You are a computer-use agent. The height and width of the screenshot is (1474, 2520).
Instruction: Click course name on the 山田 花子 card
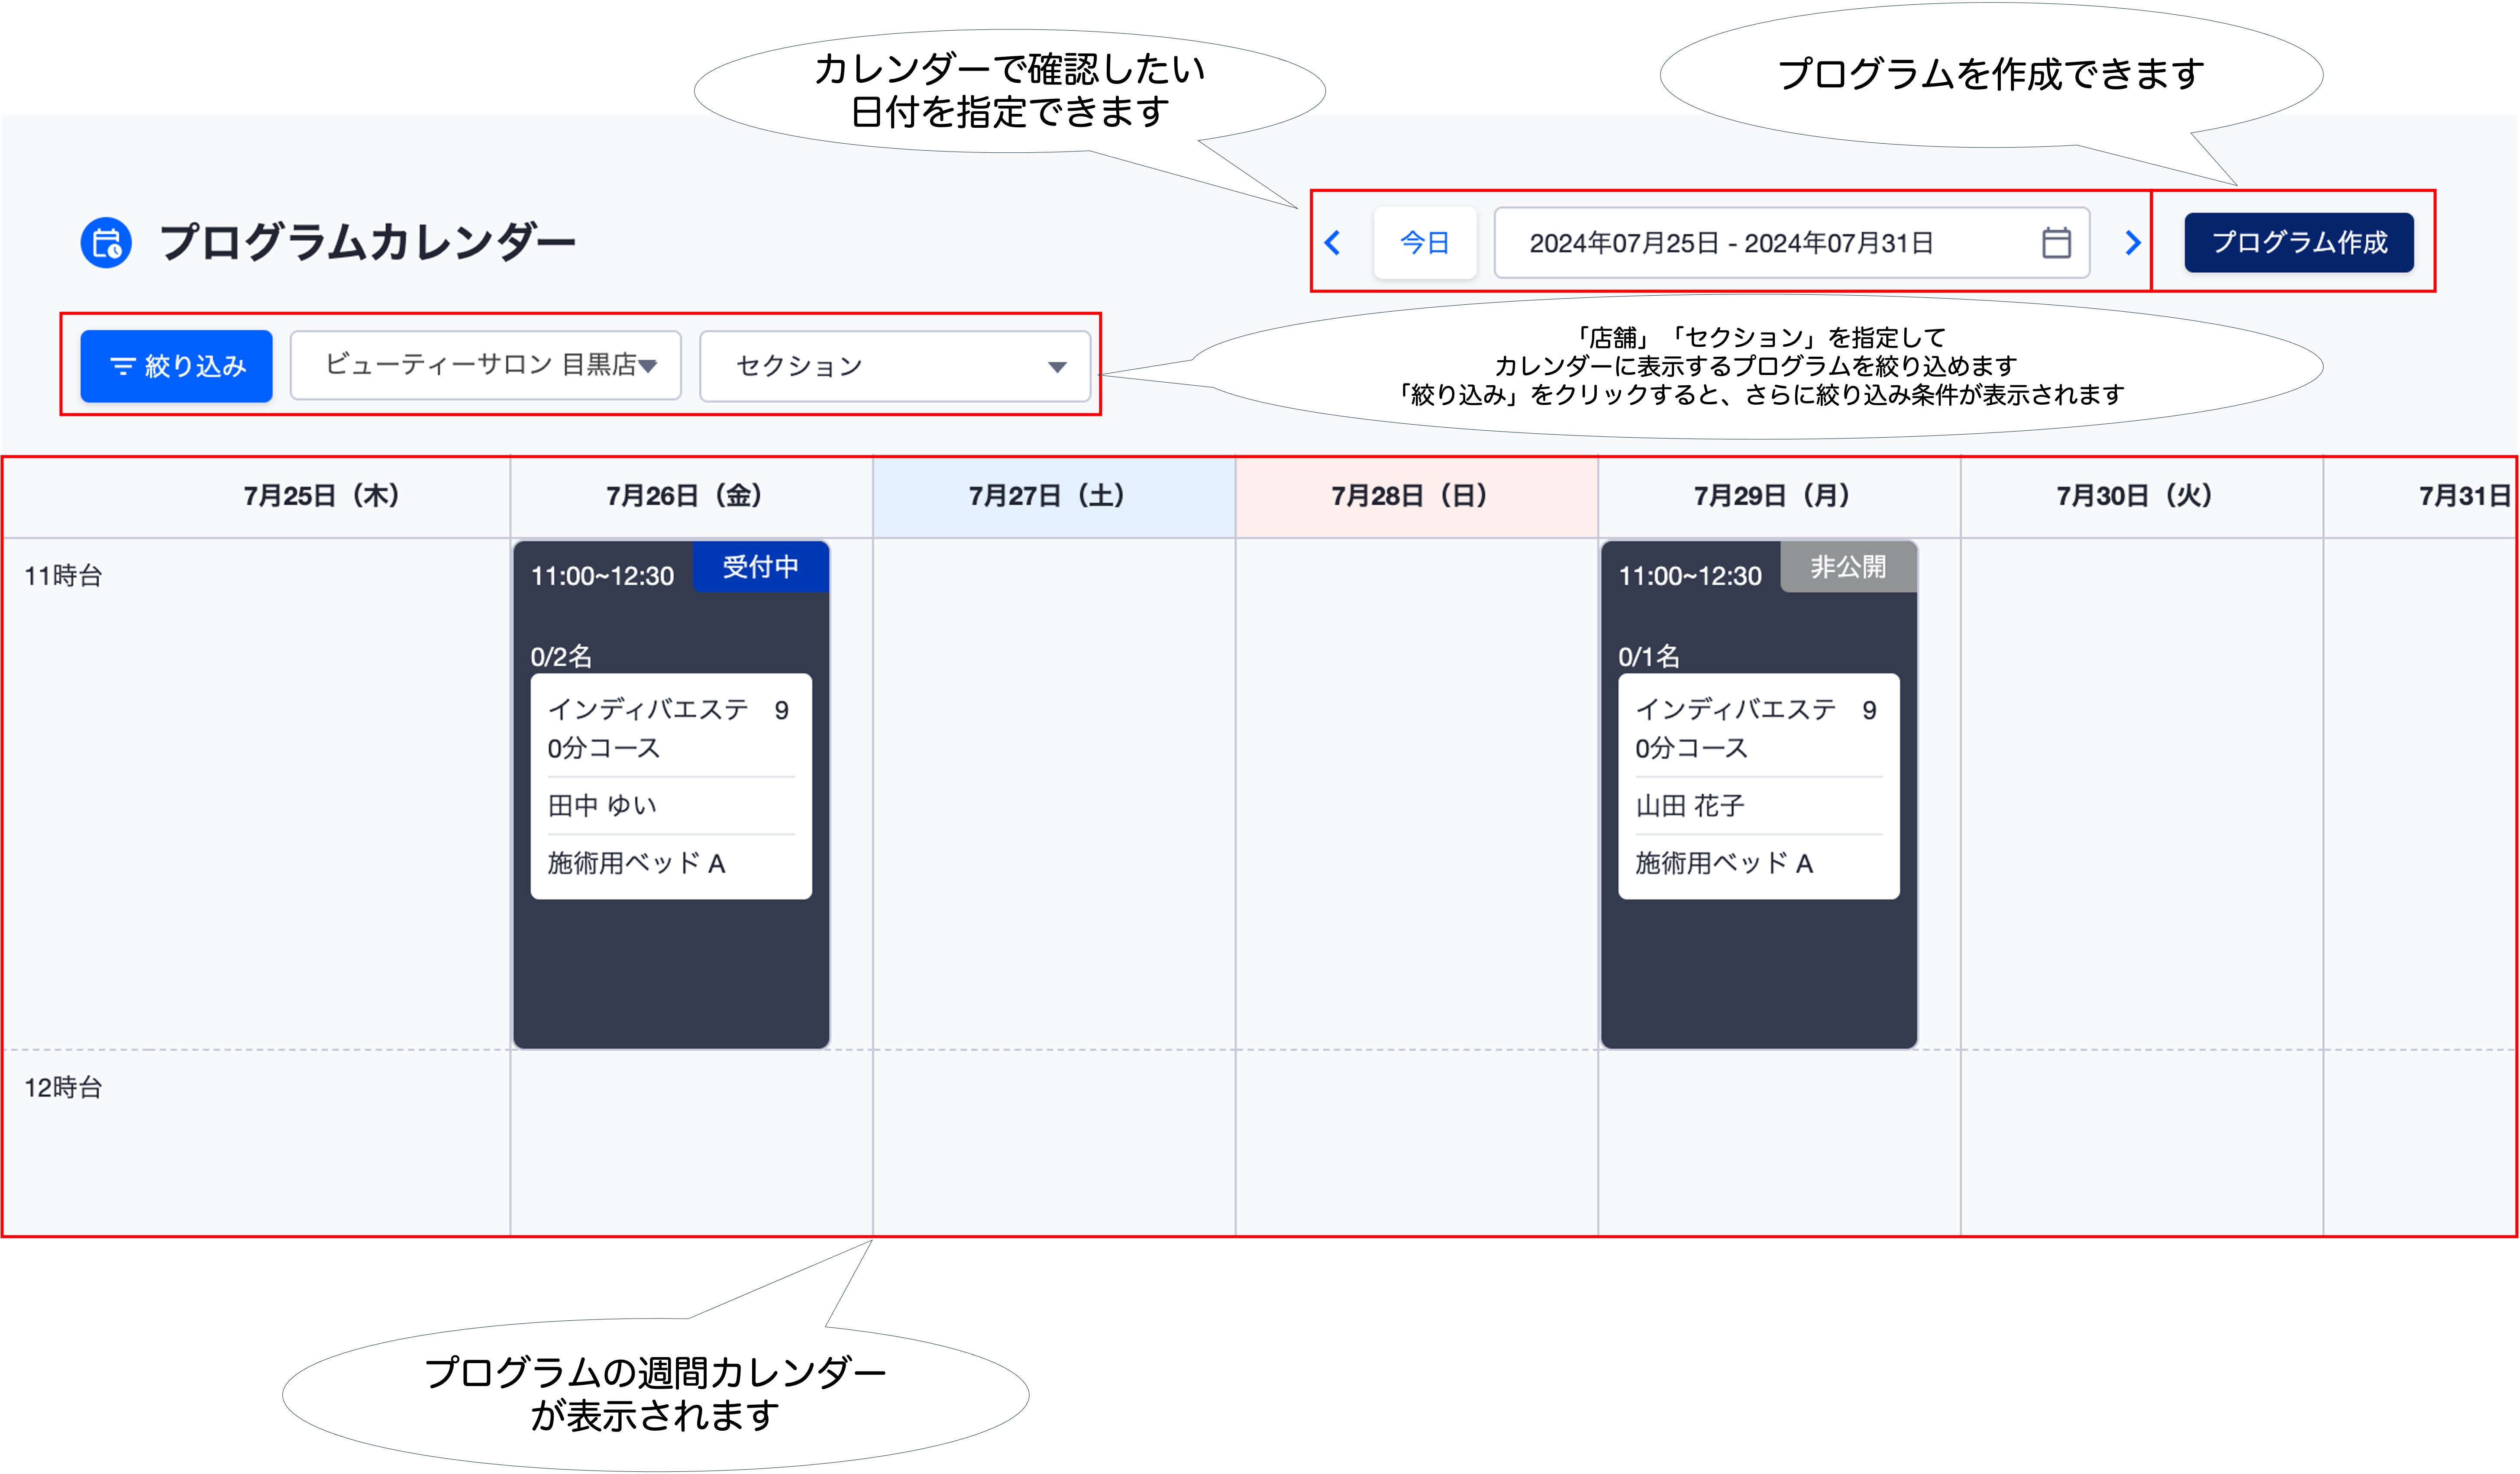1756,729
